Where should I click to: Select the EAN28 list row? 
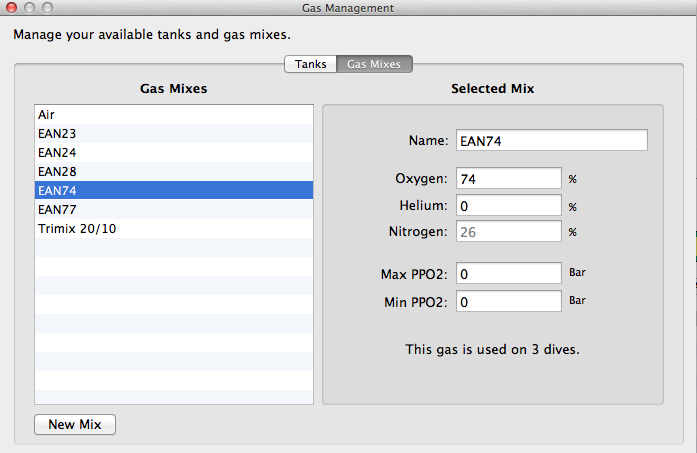tap(174, 171)
